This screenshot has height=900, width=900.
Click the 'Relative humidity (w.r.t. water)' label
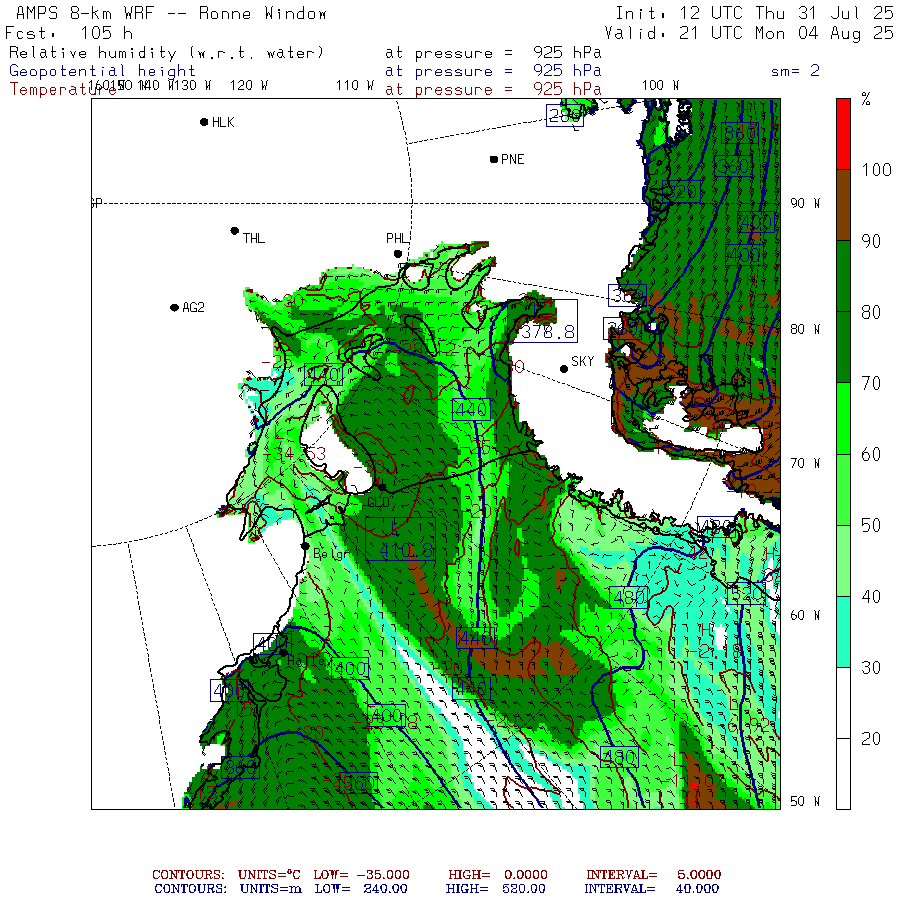tap(166, 53)
